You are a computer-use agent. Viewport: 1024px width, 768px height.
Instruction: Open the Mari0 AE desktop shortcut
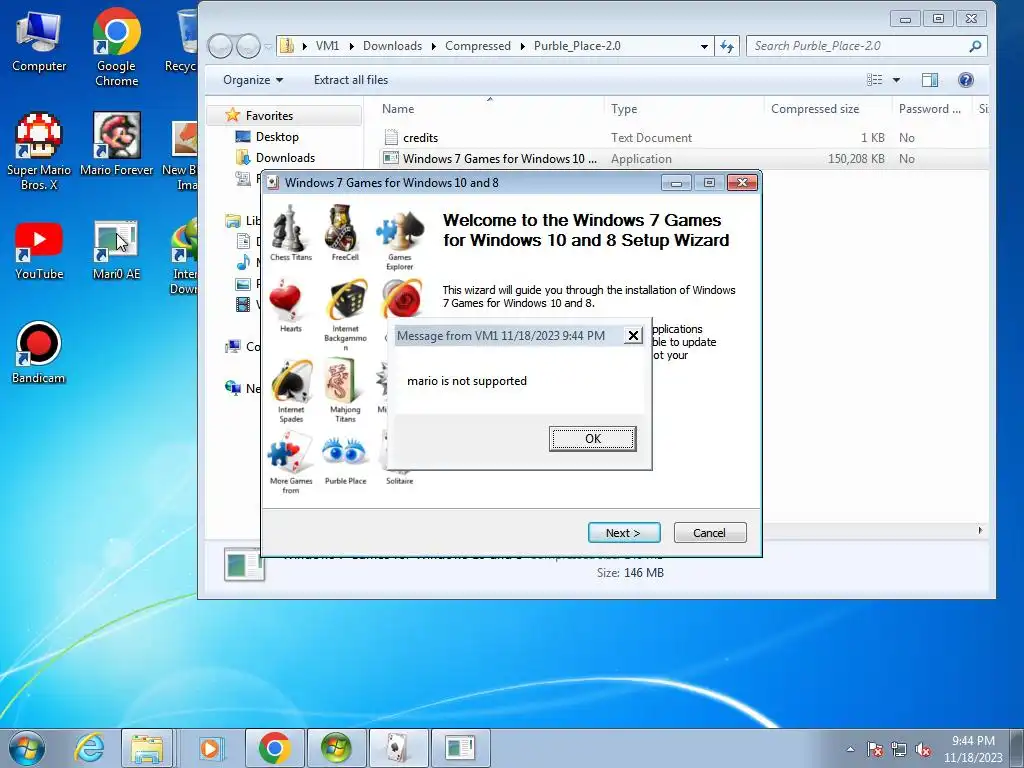pos(116,251)
